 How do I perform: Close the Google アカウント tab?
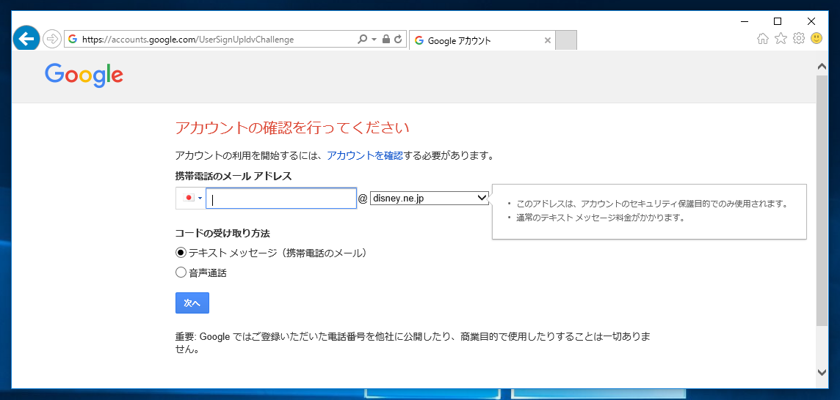(x=547, y=40)
